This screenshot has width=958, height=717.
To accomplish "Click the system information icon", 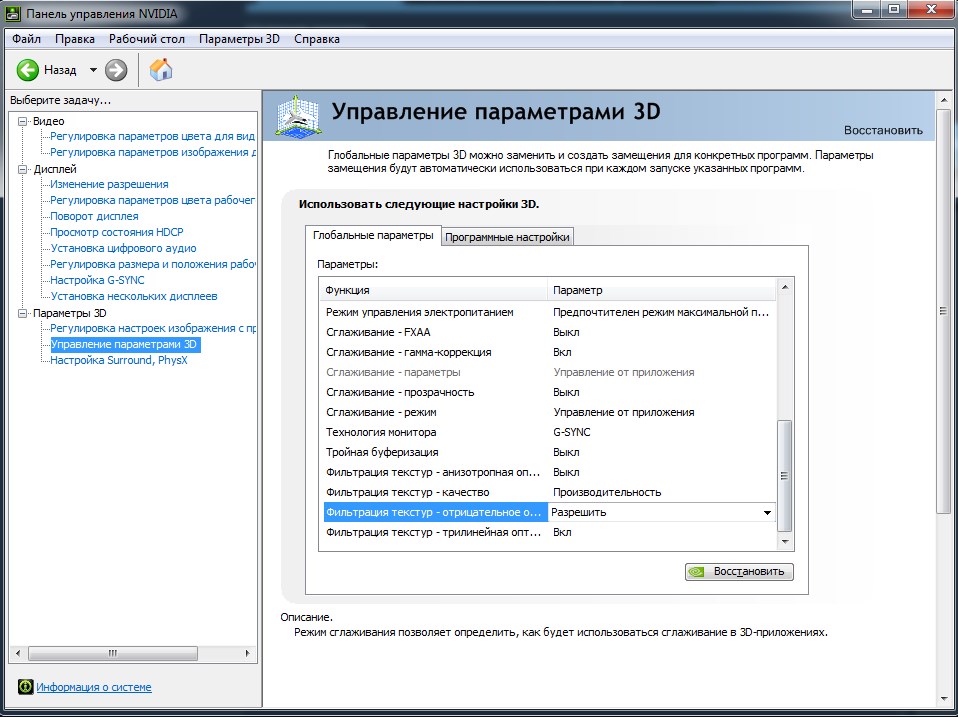I will click(x=25, y=686).
